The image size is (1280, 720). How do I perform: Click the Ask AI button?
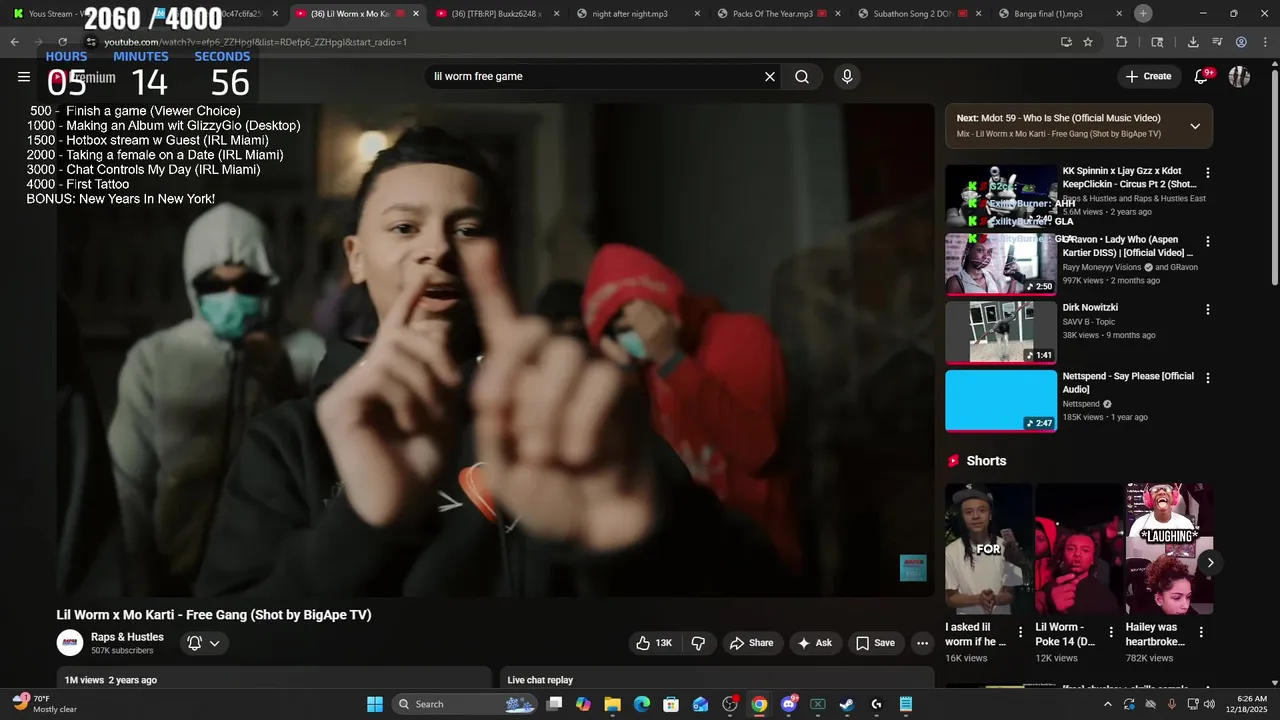(814, 643)
